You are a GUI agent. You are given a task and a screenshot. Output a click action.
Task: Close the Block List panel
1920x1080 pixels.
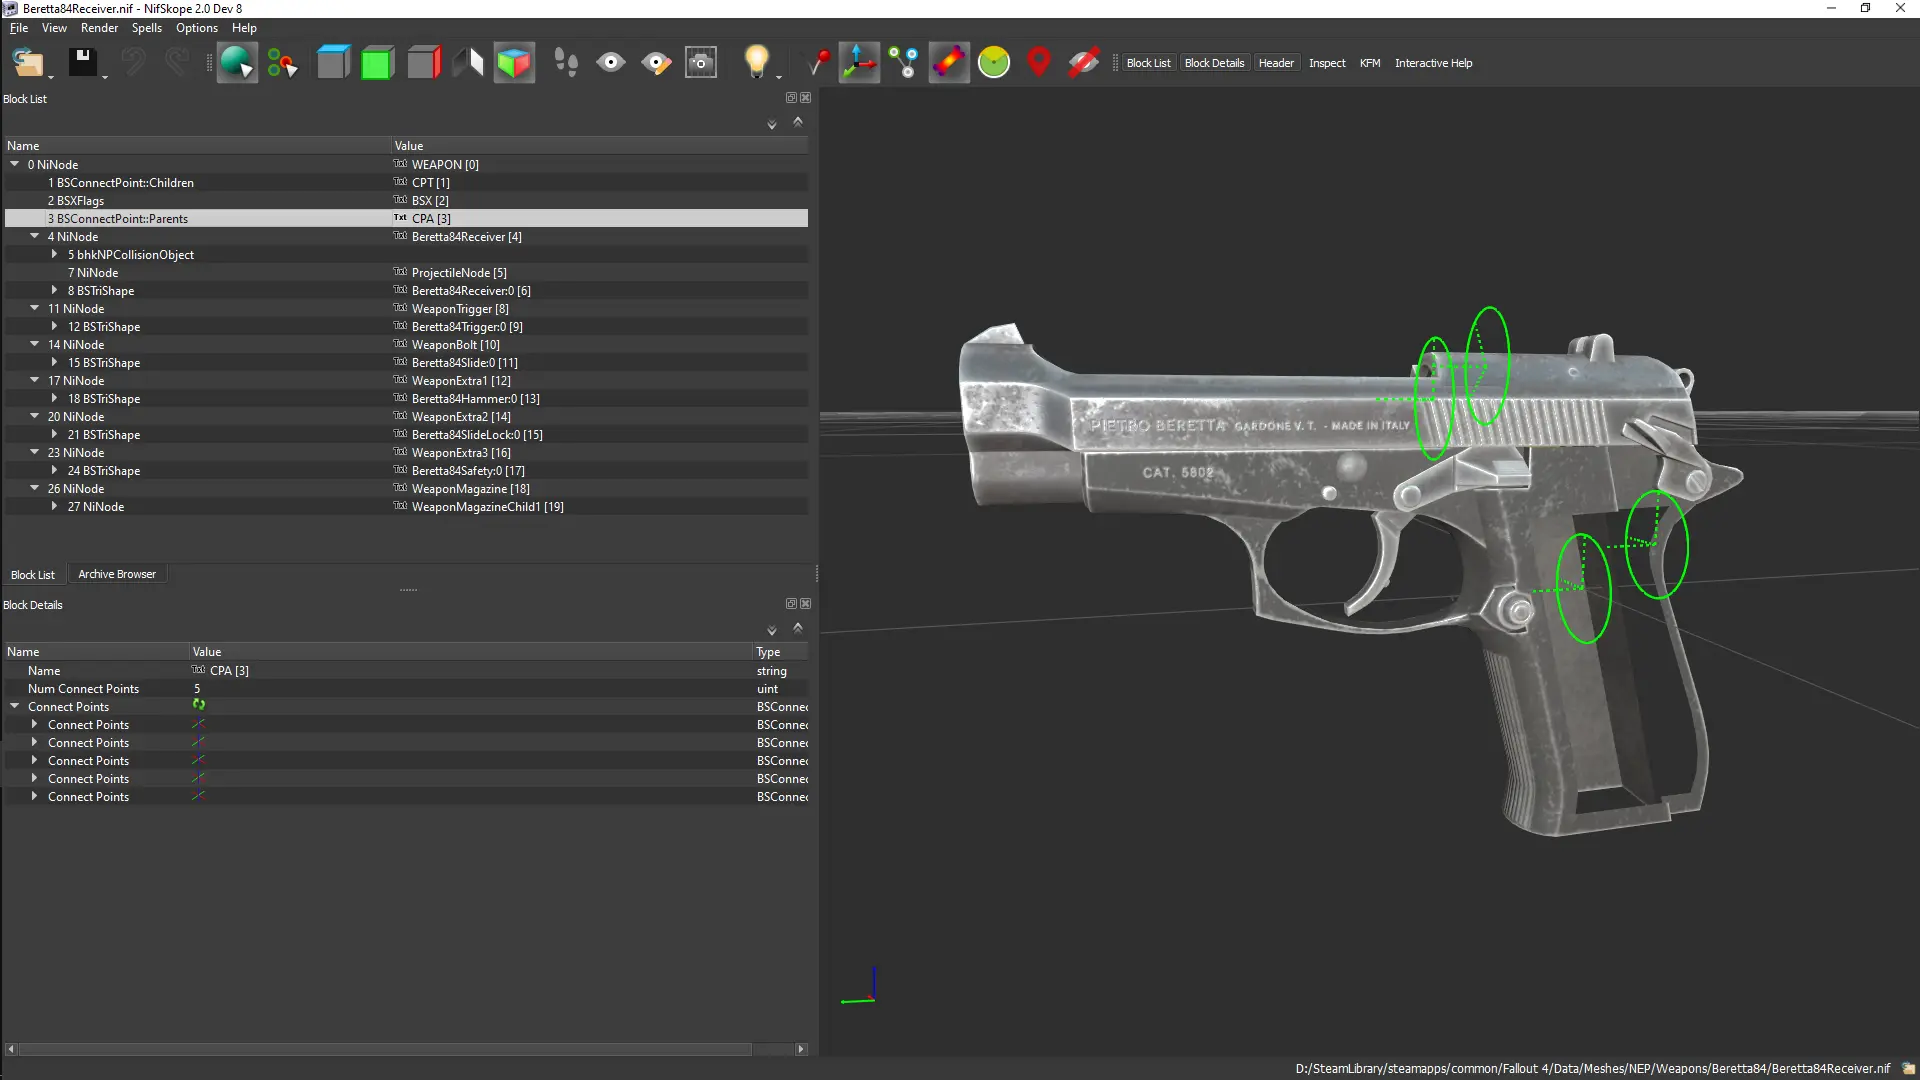(x=806, y=98)
